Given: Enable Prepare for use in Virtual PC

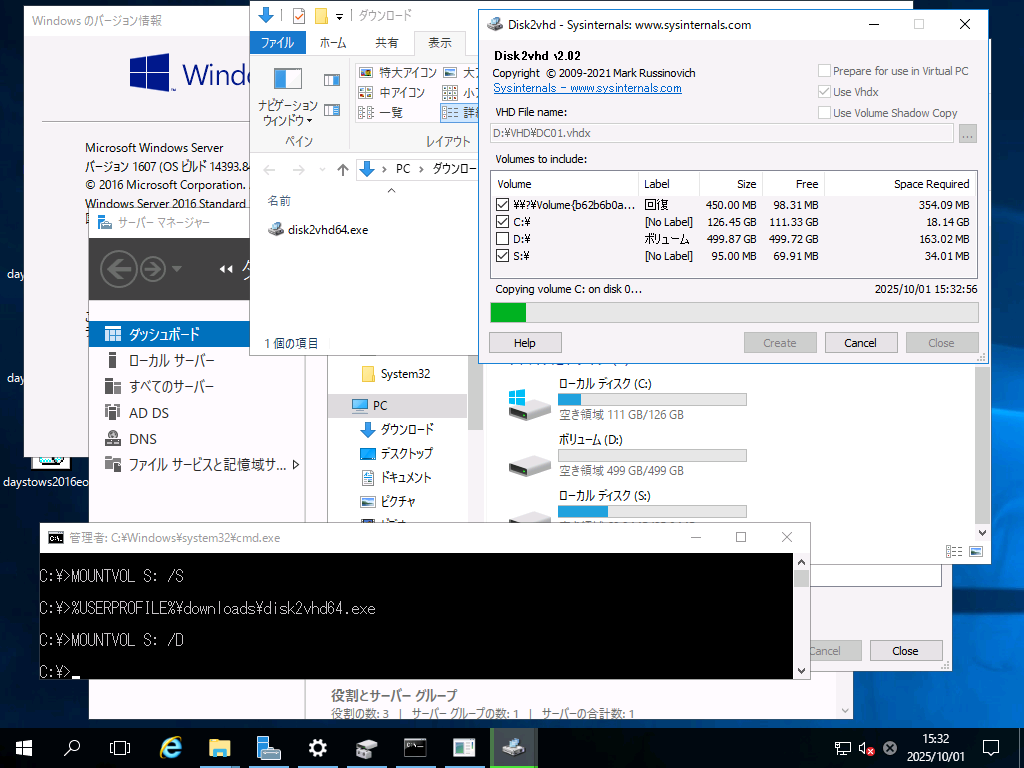Looking at the screenshot, I should click(x=824, y=70).
